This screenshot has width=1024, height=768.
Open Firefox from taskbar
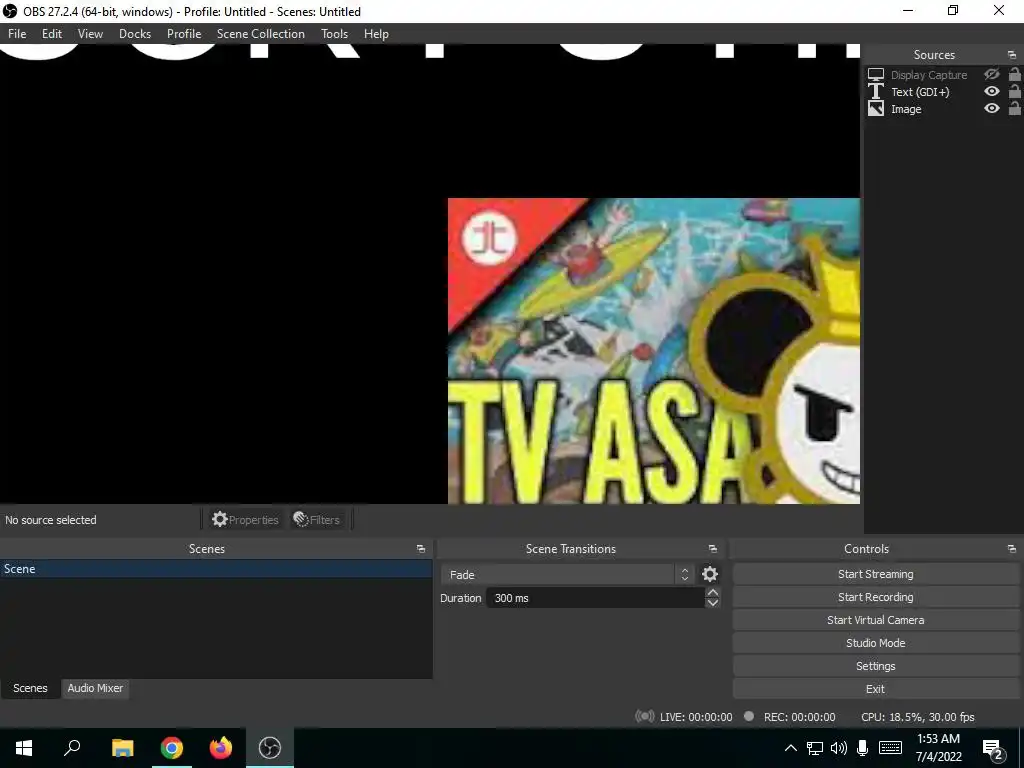pyautogui.click(x=221, y=748)
